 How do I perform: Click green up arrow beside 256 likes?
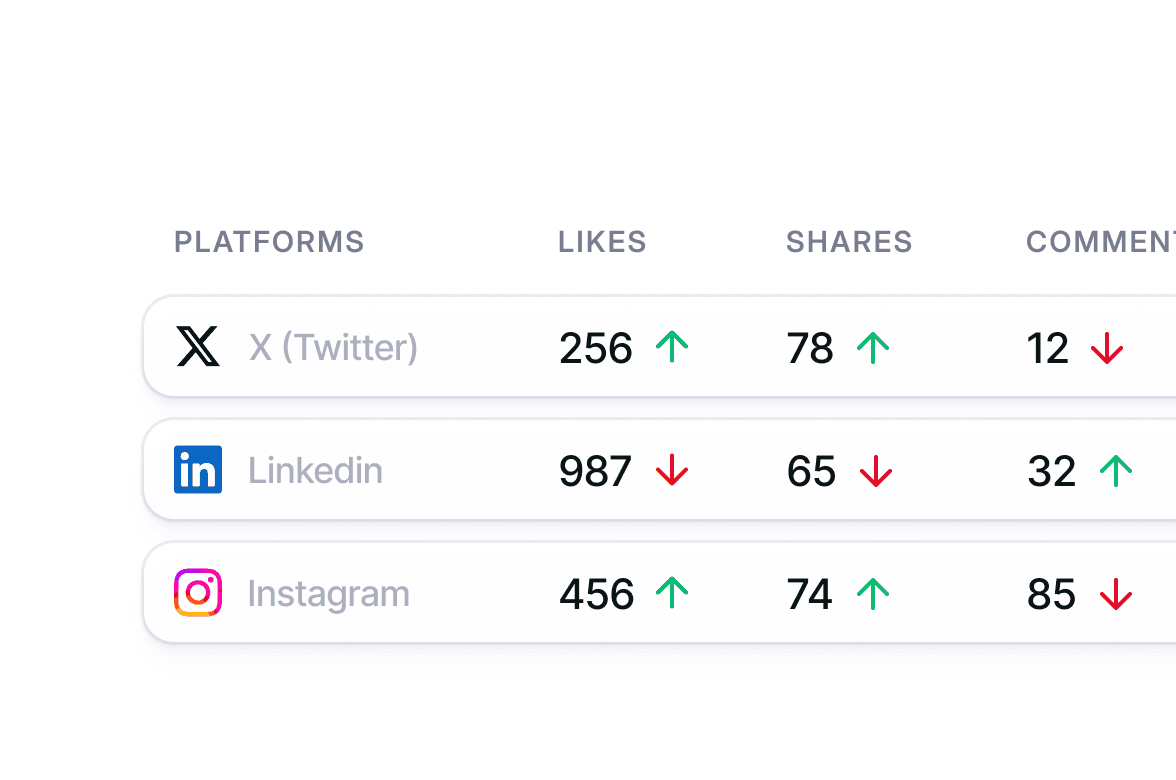coord(672,347)
